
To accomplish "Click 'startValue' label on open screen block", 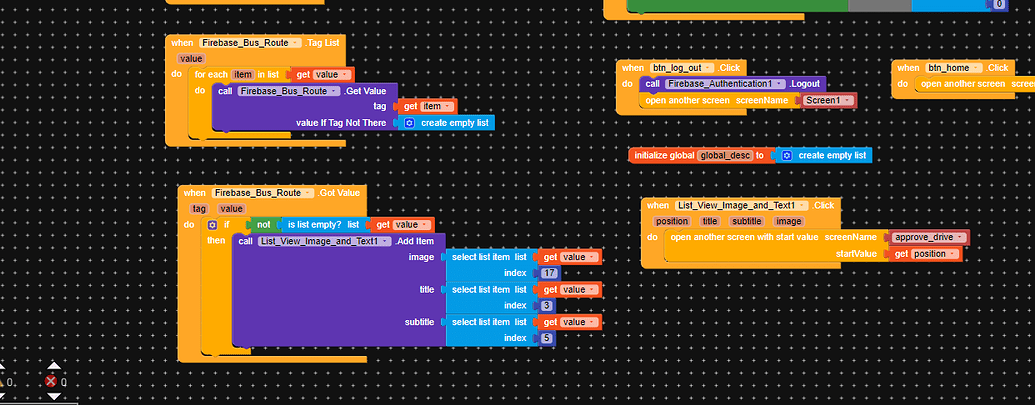I will click(x=856, y=254).
